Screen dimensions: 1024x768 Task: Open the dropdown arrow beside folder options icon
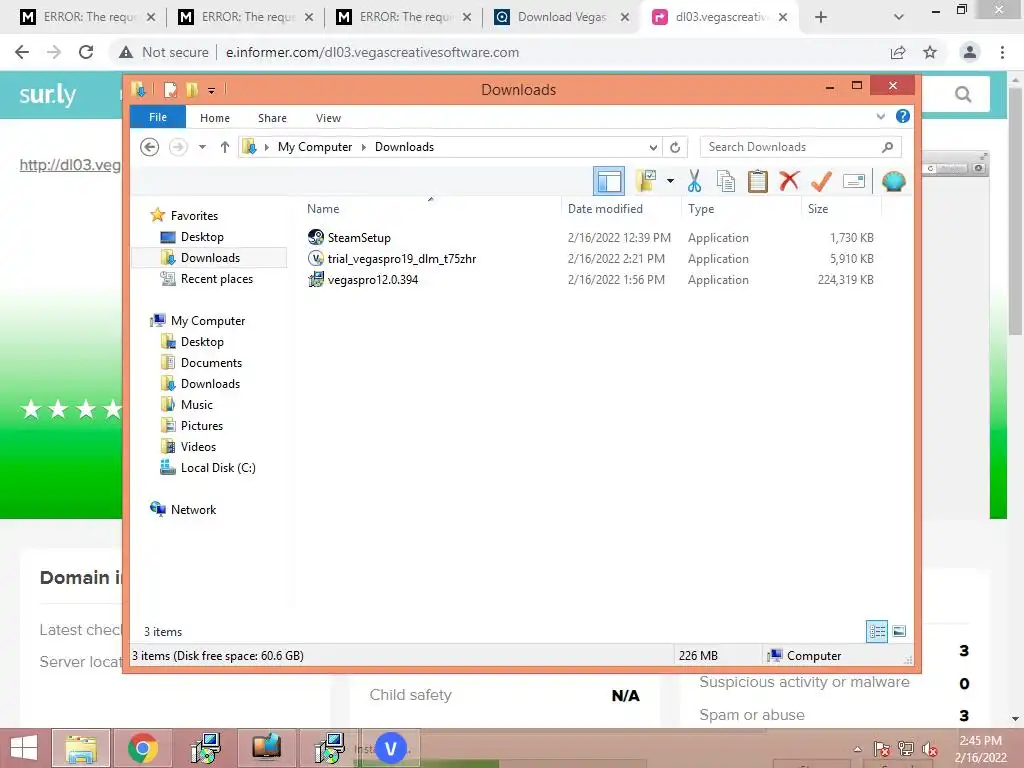click(670, 181)
